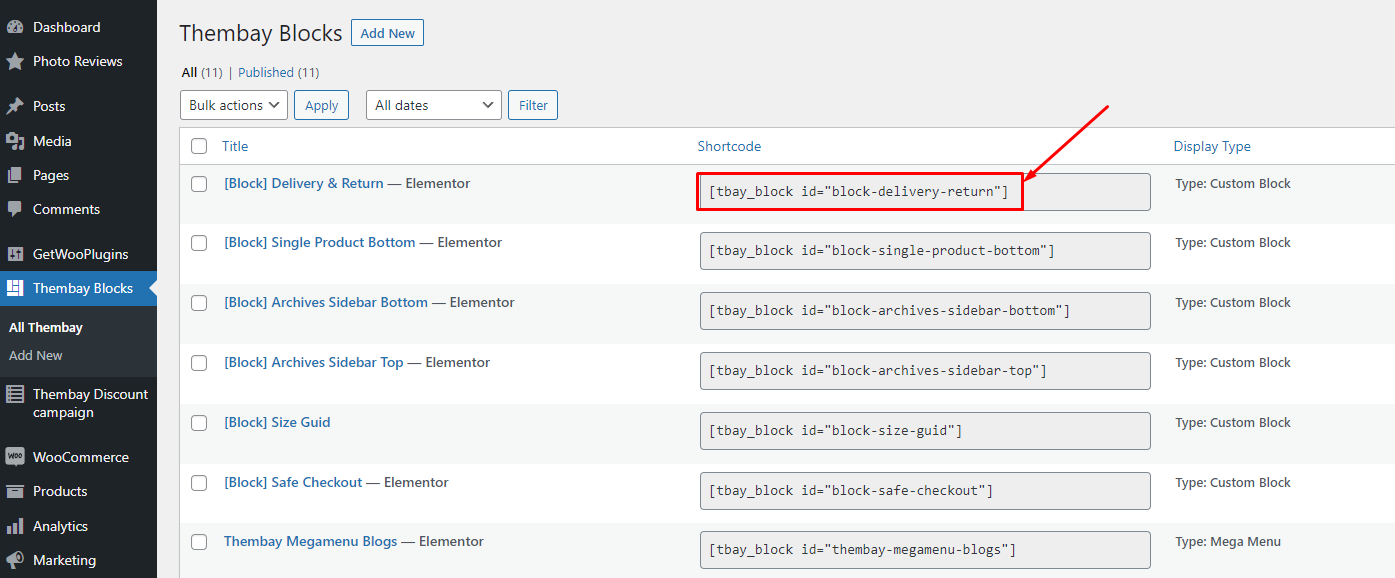Open the All dates filter dropdown
1395x578 pixels.
[x=434, y=105]
